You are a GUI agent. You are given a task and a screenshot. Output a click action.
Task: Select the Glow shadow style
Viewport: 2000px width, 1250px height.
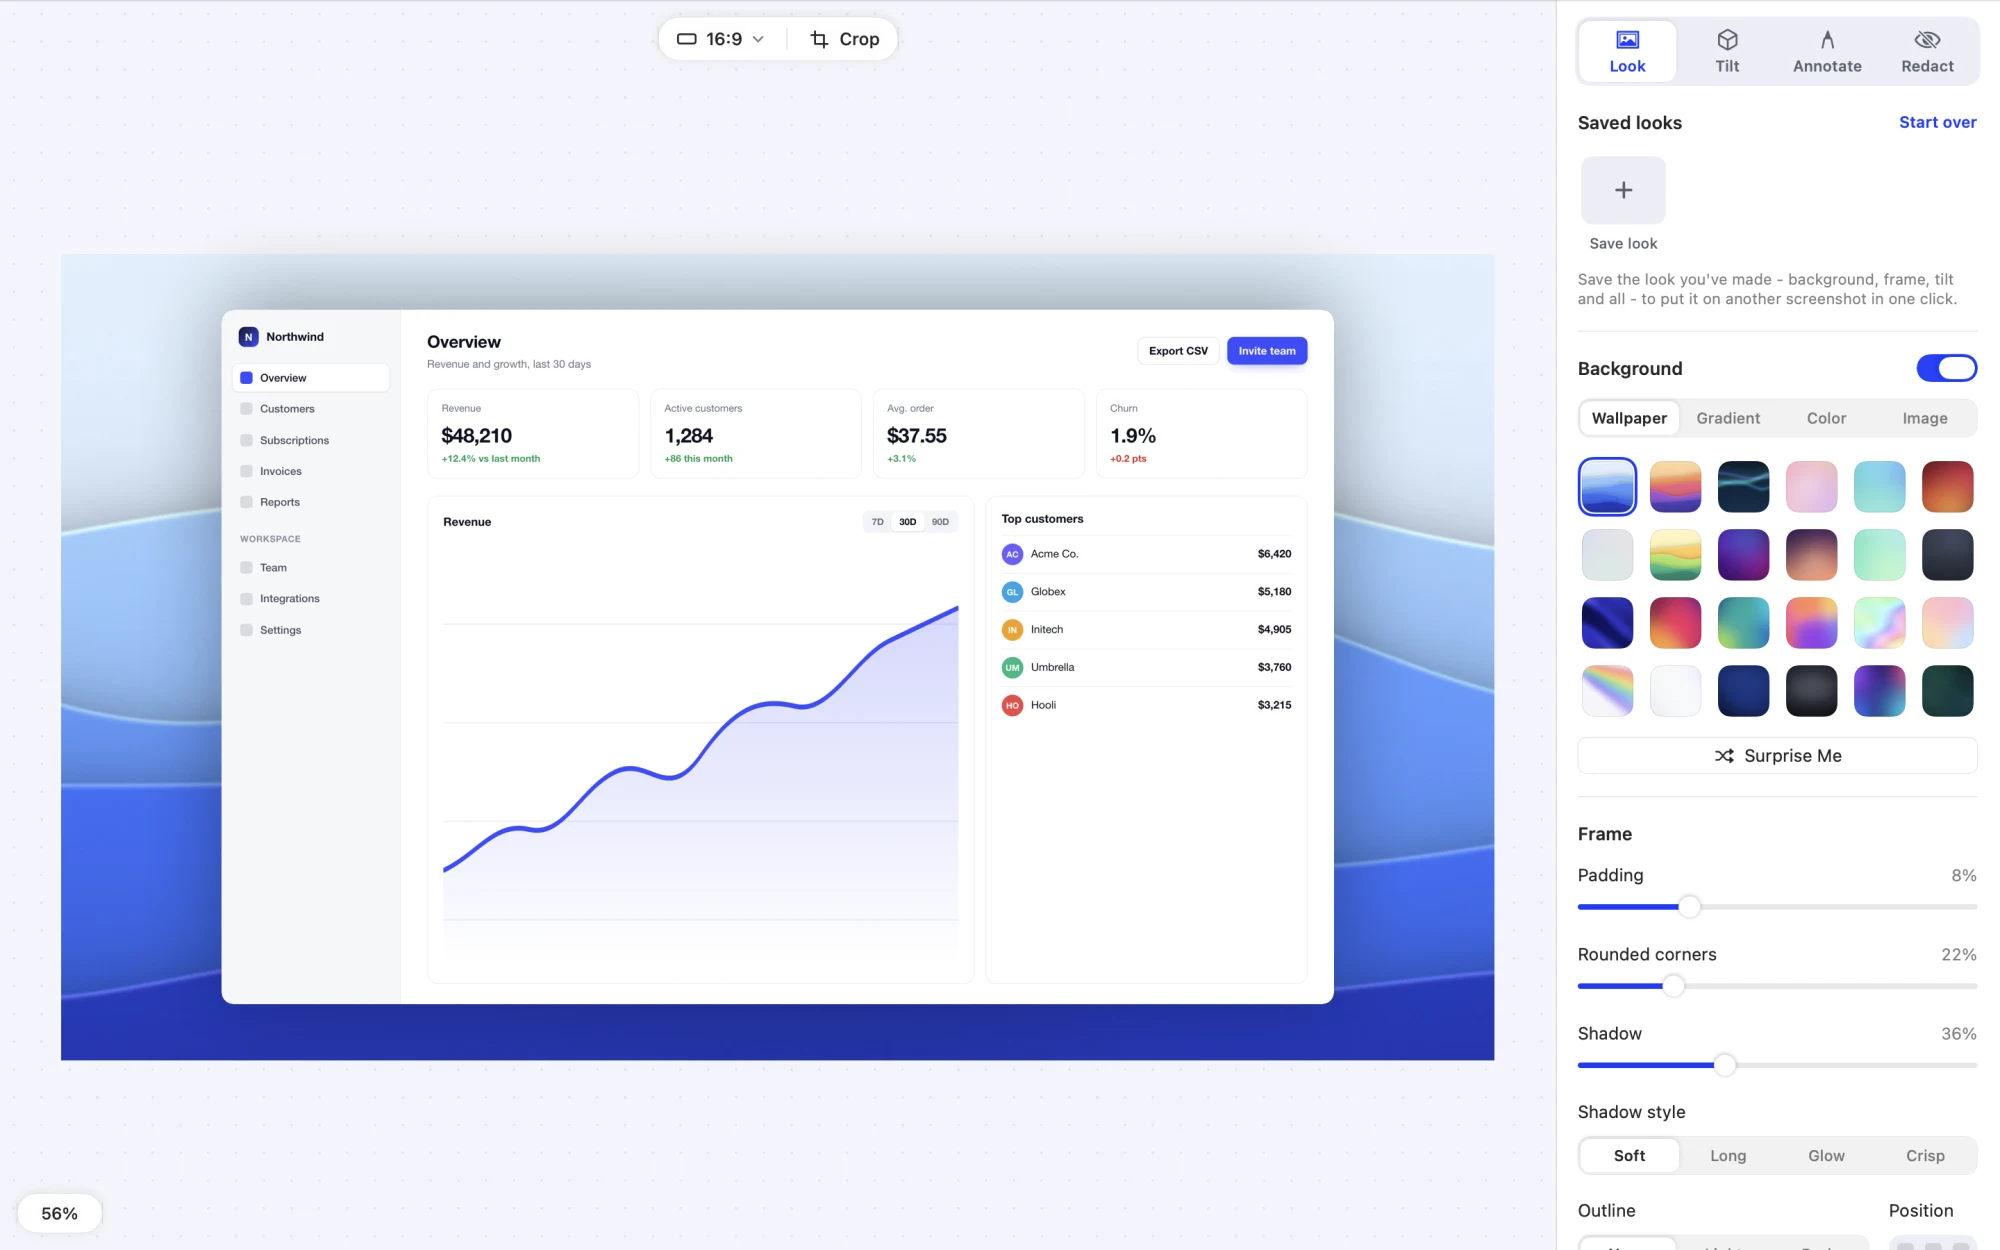click(1826, 1156)
